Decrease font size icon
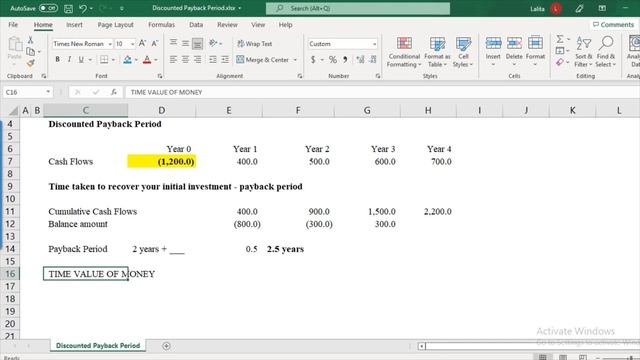 pyautogui.click(x=155, y=43)
